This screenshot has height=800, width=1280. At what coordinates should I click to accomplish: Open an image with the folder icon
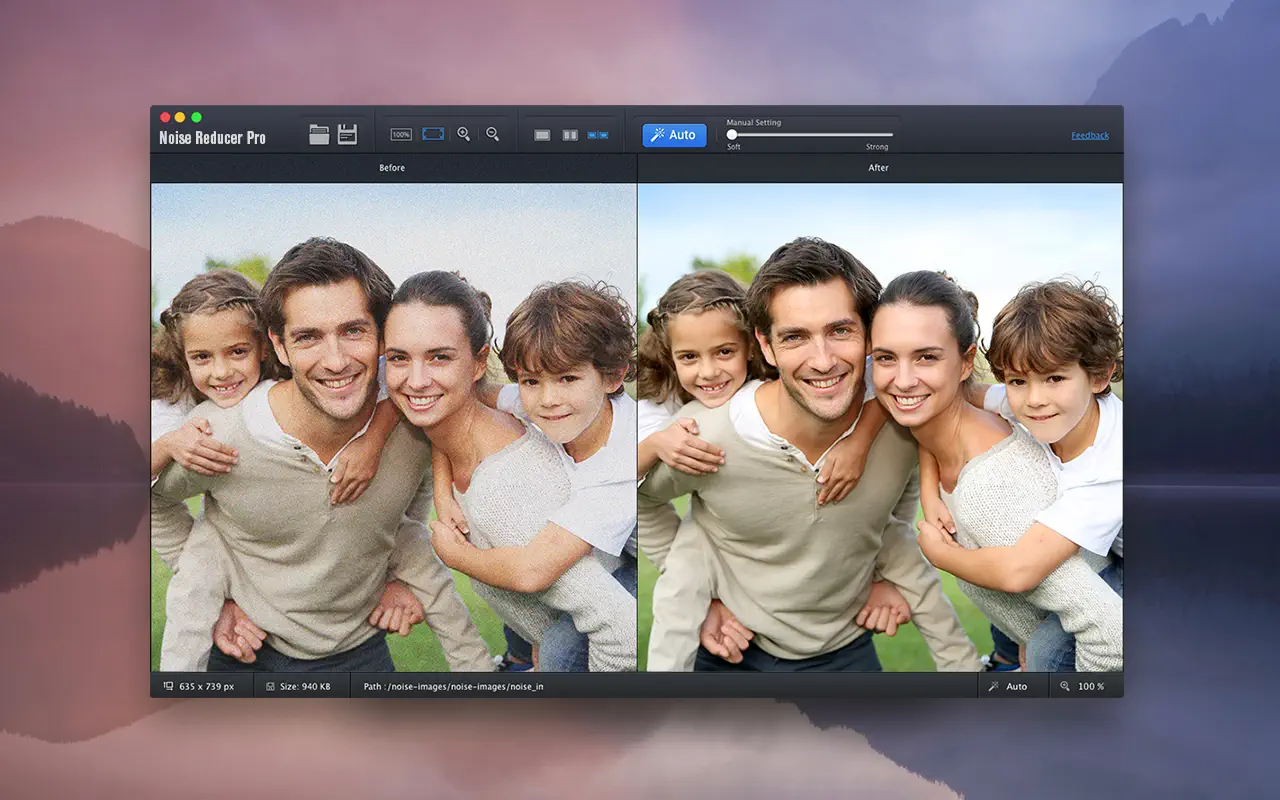tap(319, 134)
